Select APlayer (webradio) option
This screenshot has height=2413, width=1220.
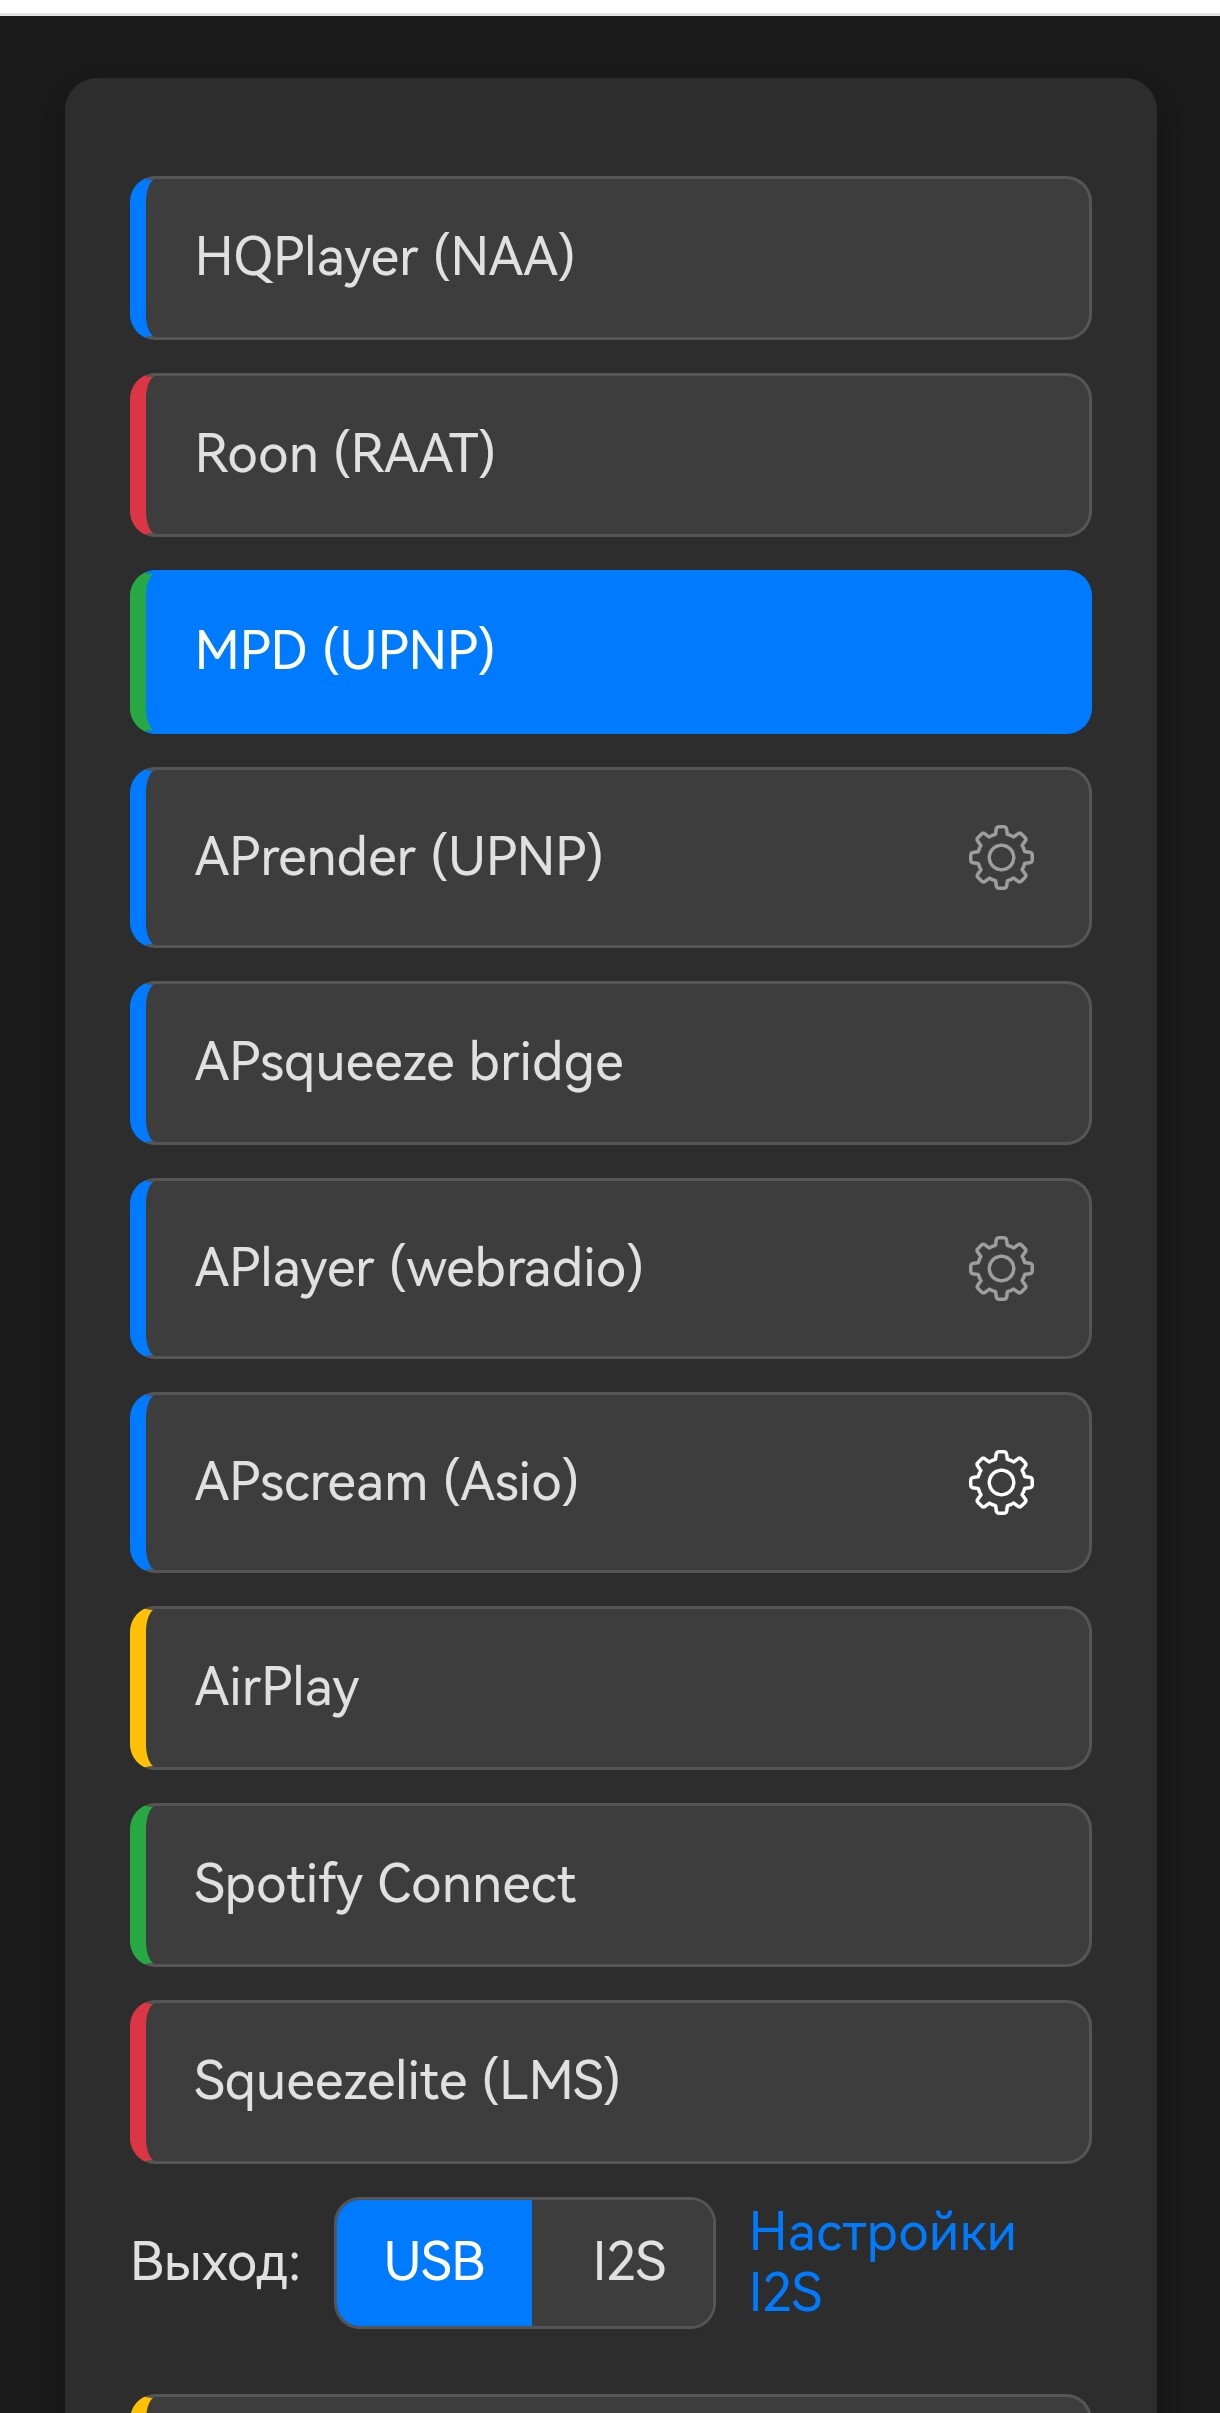click(x=550, y=1268)
